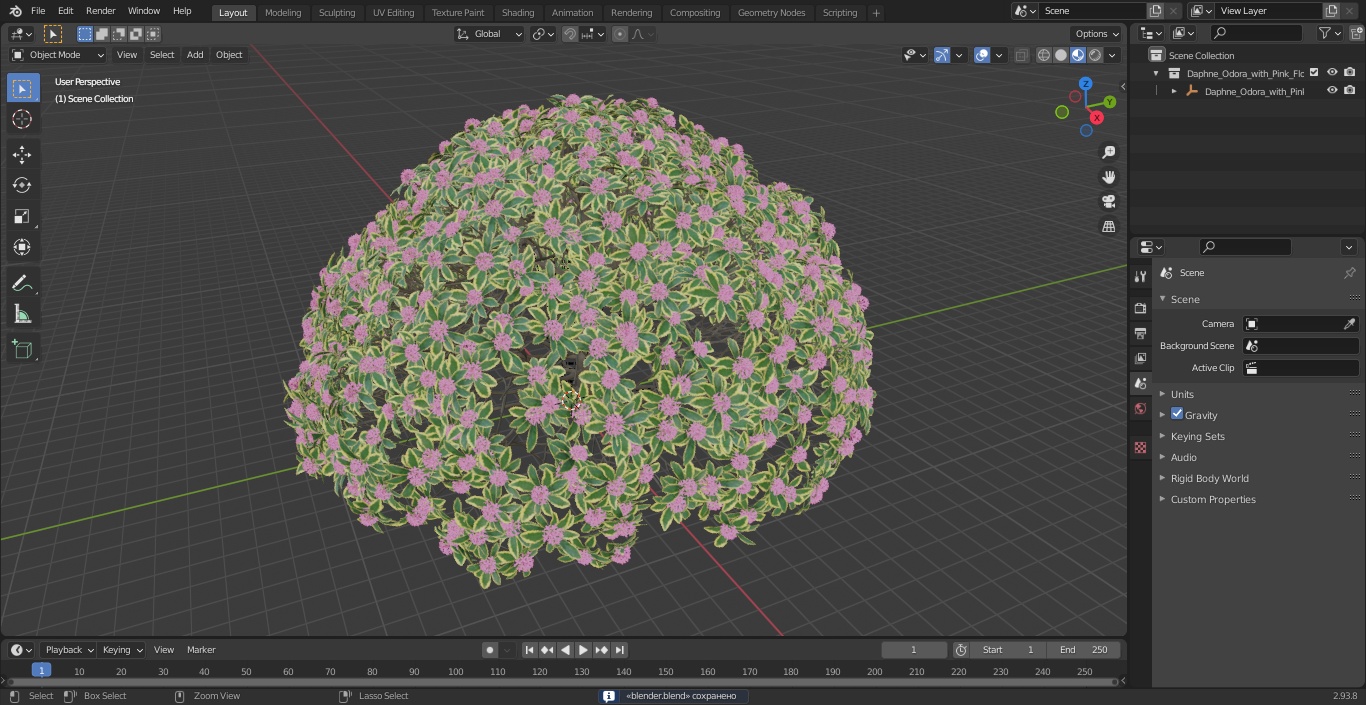Expand the Rigid Body World panel
The image size is (1366, 705).
pos(1209,478)
